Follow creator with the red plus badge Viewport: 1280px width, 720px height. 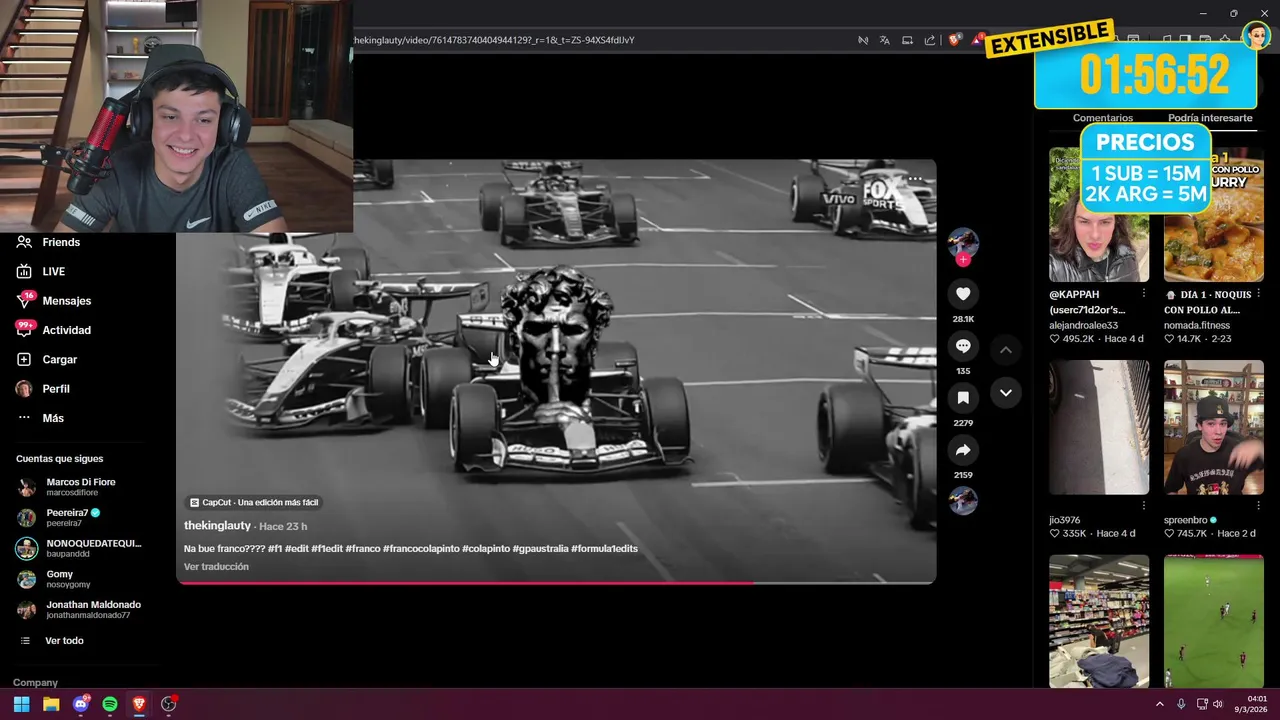[x=963, y=260]
